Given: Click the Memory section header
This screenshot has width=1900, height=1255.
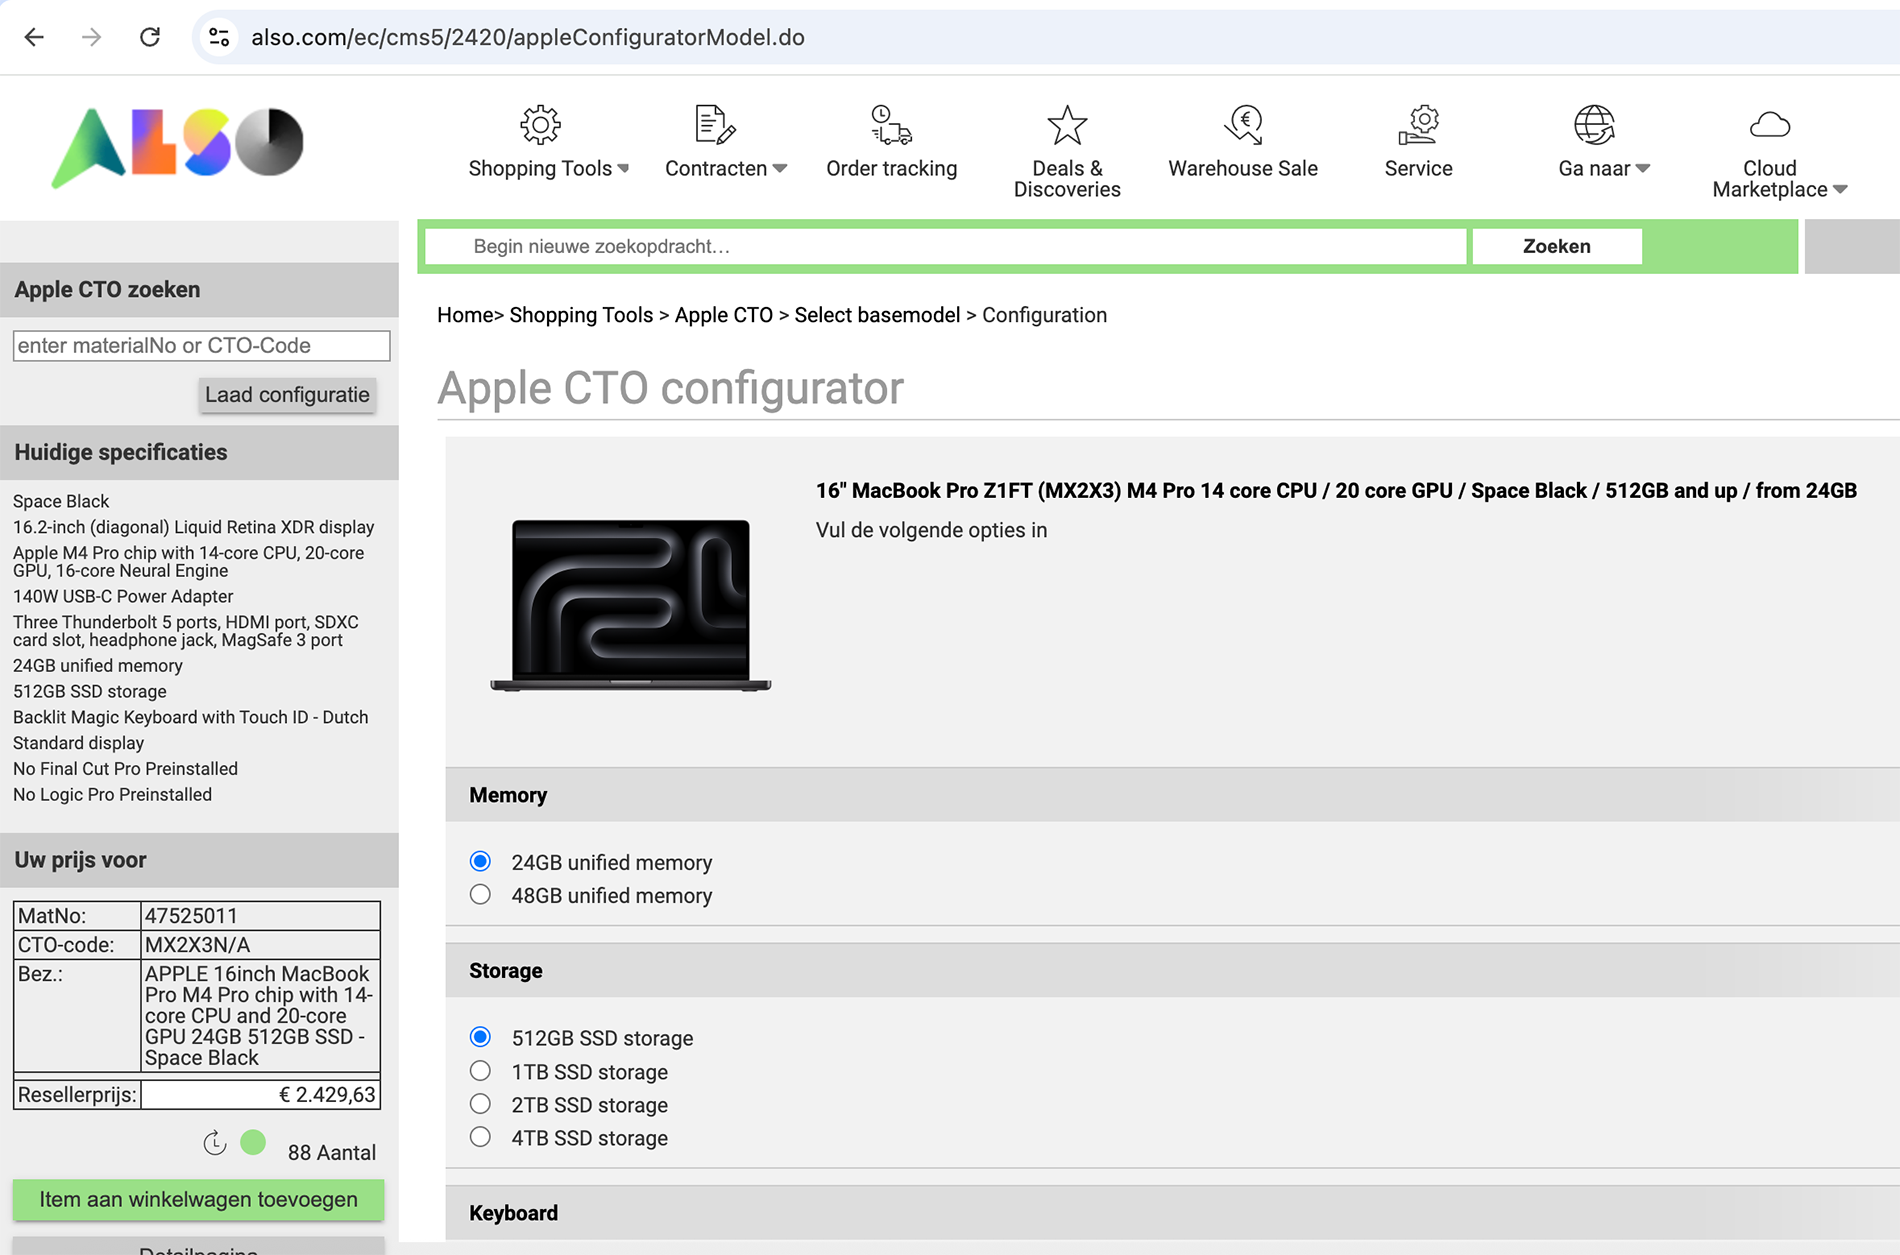Looking at the screenshot, I should coord(1172,795).
